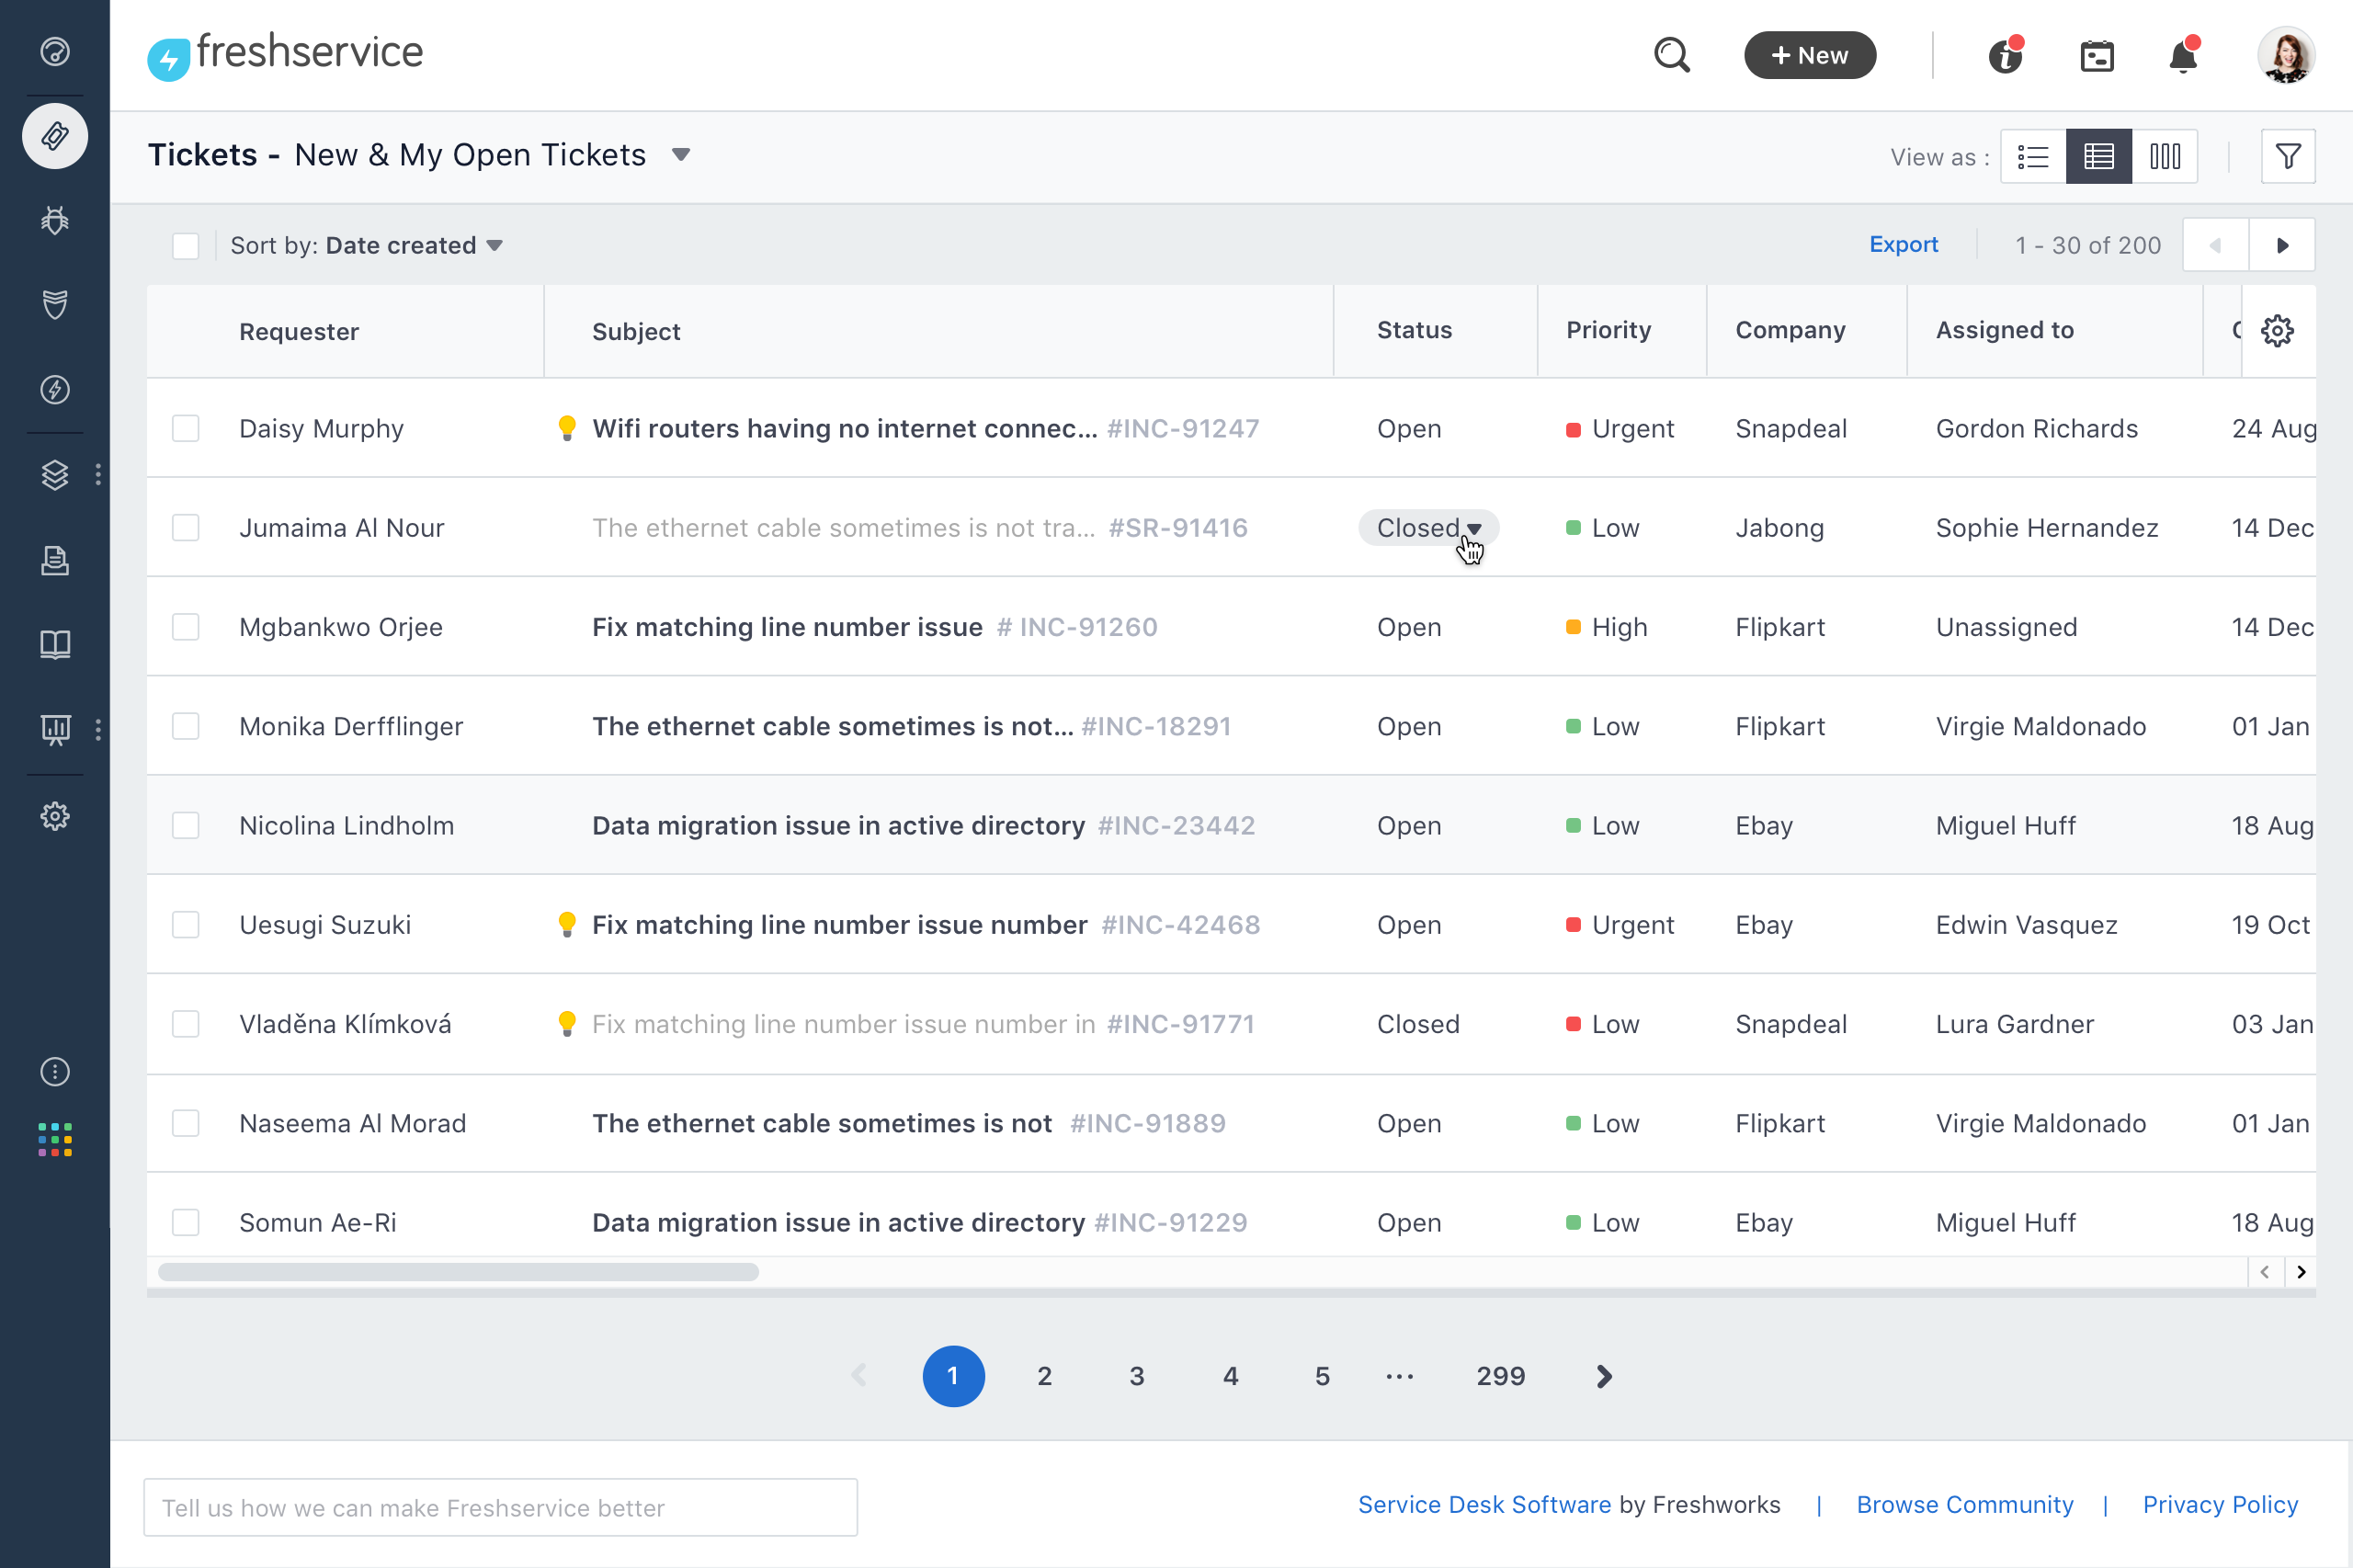The width and height of the screenshot is (2353, 1568).
Task: Open sidebar admin settings gear
Action: 55,816
